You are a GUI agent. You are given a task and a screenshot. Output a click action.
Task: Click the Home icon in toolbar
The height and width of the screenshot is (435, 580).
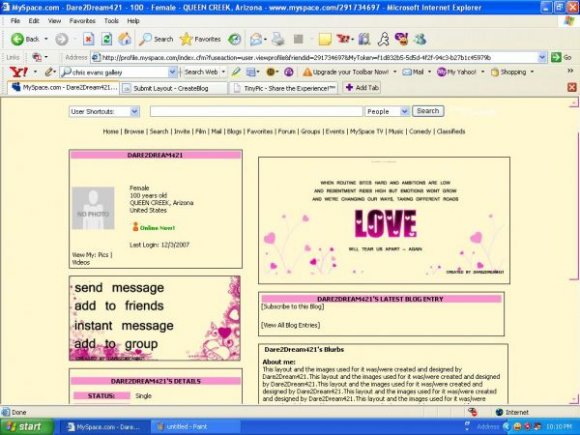(x=125, y=39)
